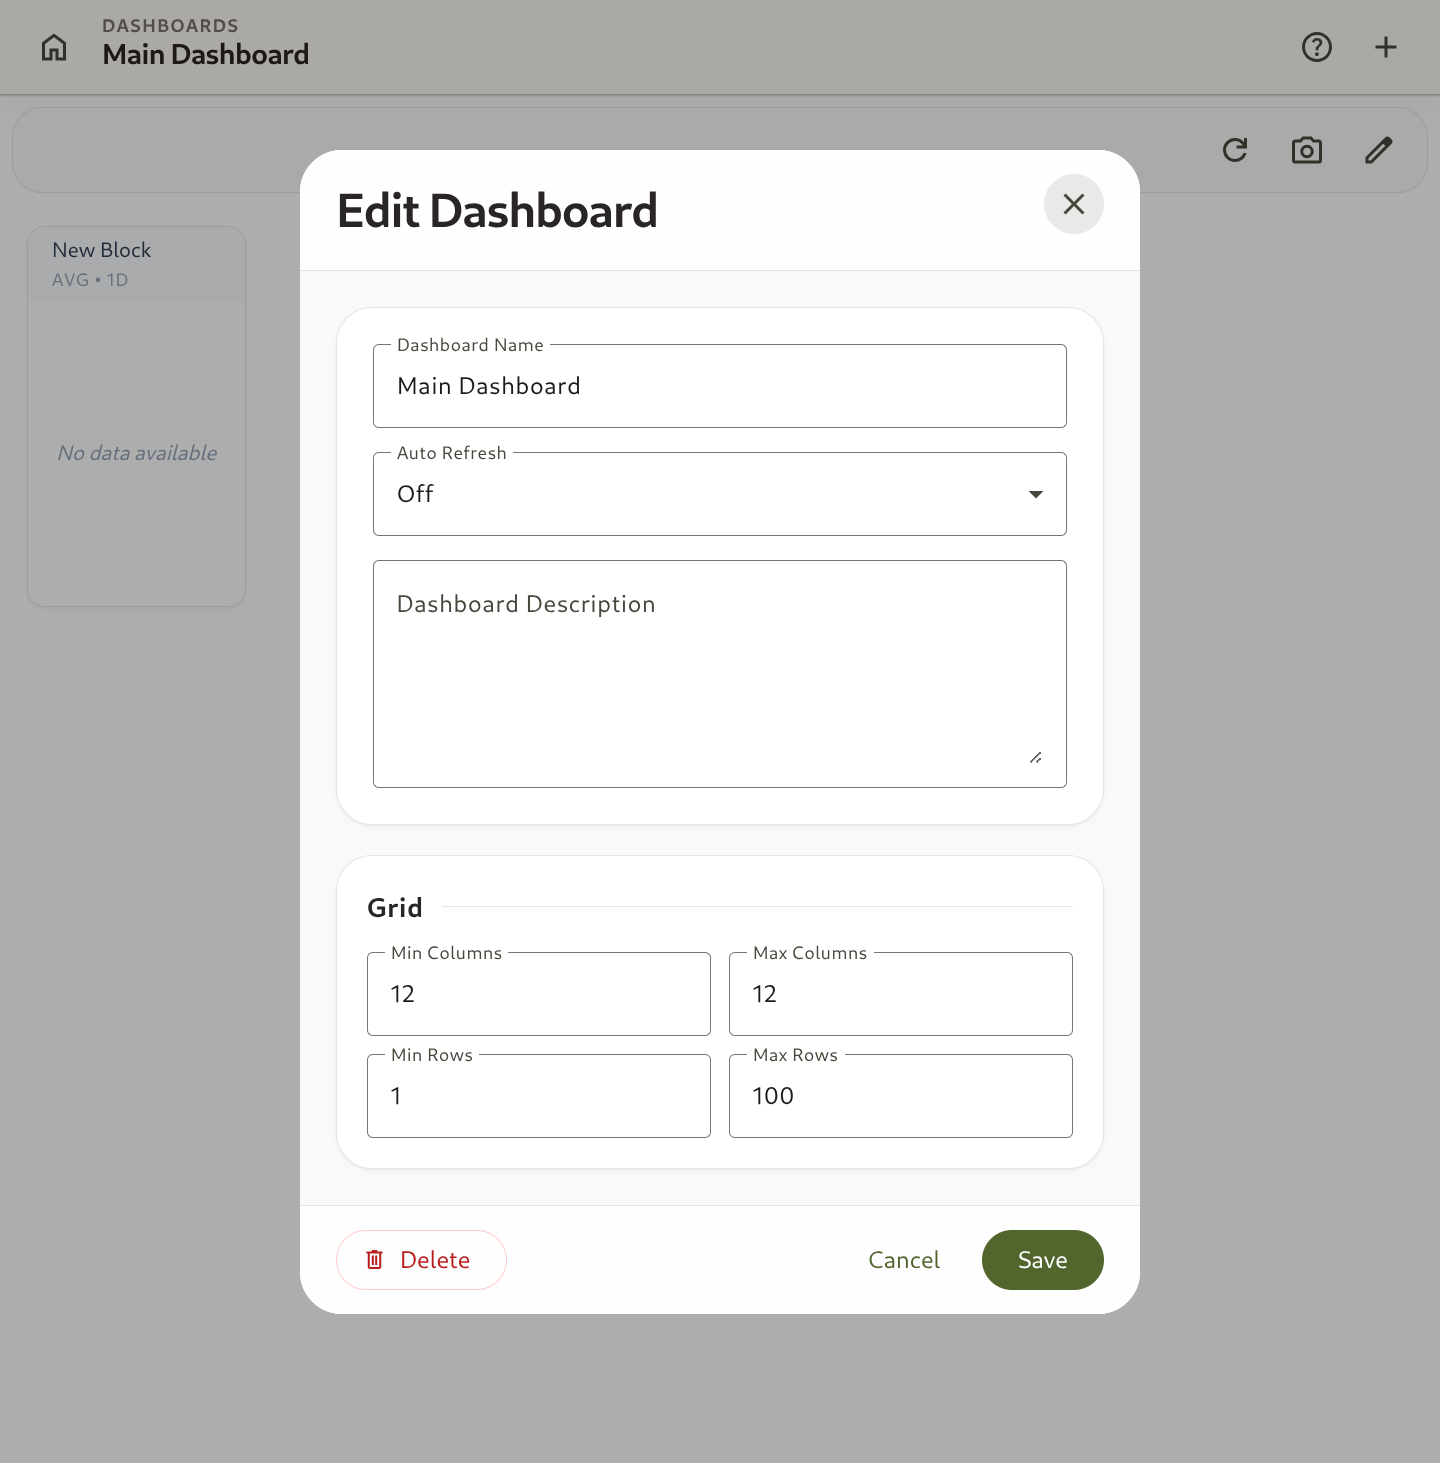
Task: Open the help question-mark icon
Action: tap(1317, 47)
